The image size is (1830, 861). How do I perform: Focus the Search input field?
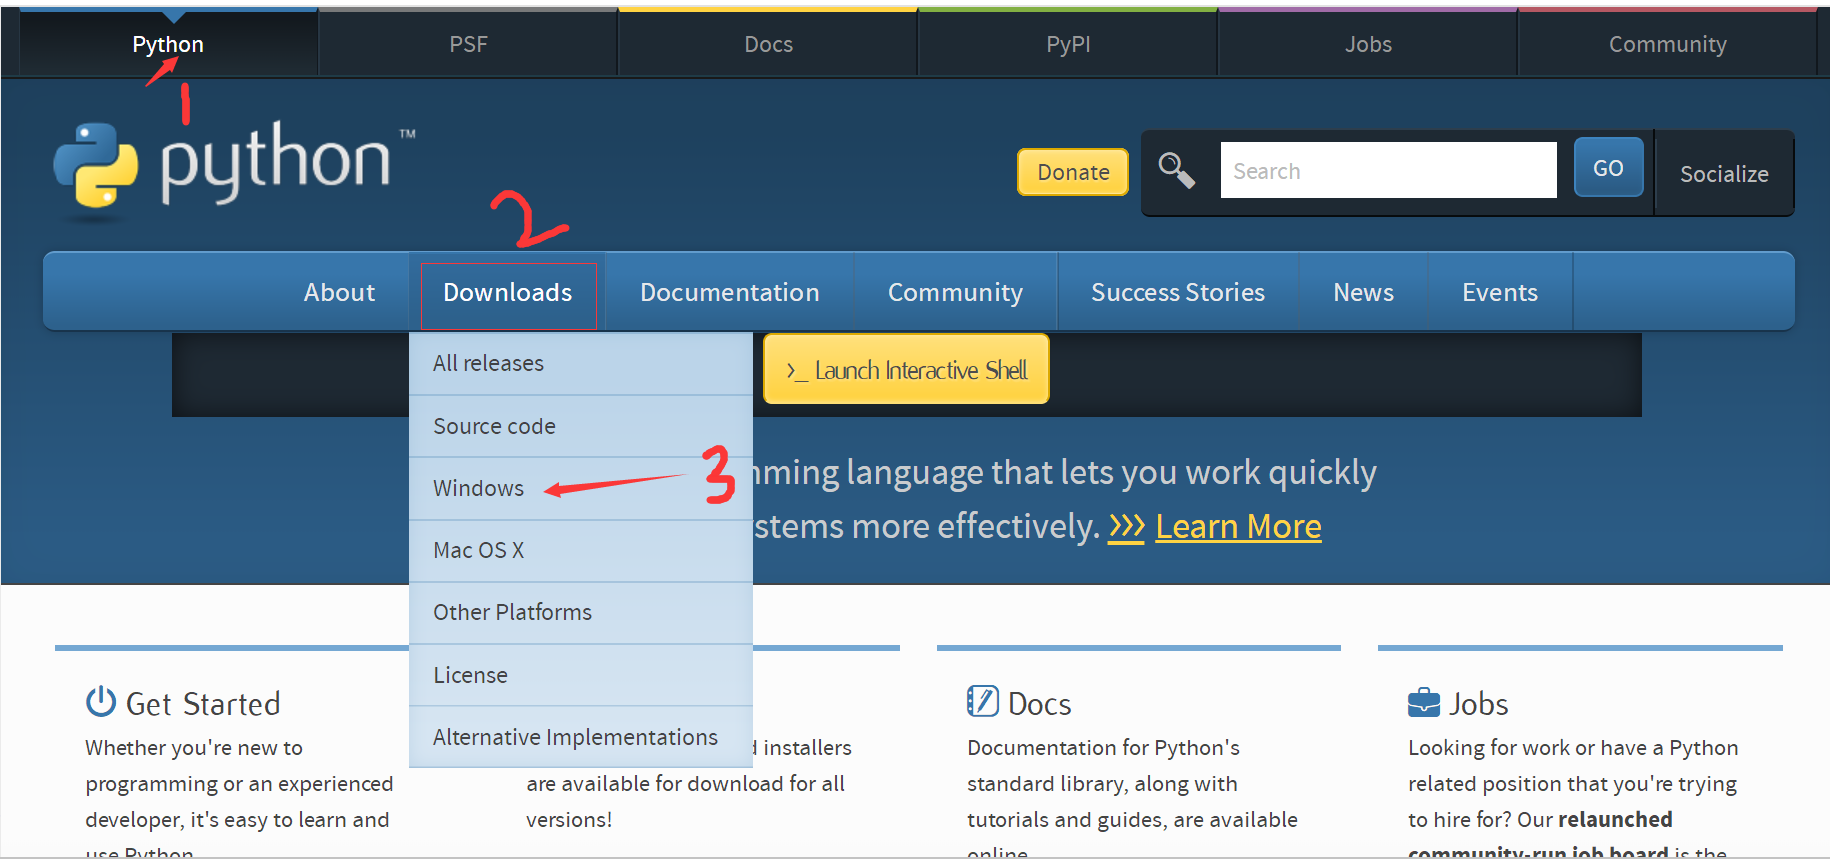(1388, 170)
